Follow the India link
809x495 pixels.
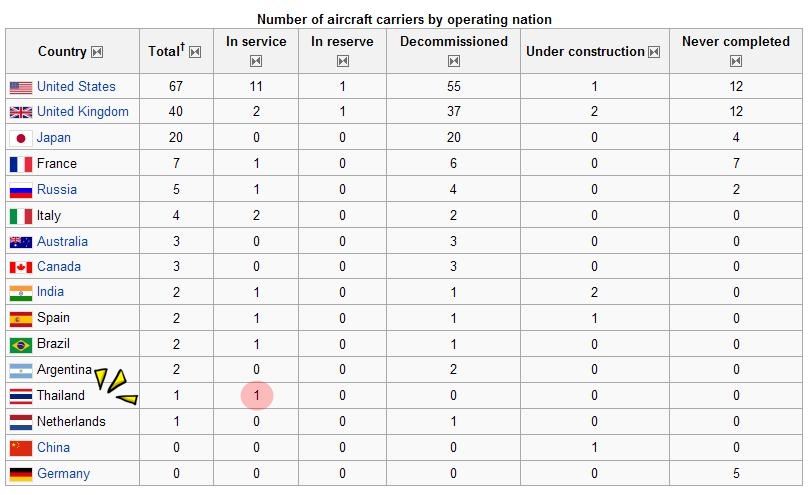(51, 291)
